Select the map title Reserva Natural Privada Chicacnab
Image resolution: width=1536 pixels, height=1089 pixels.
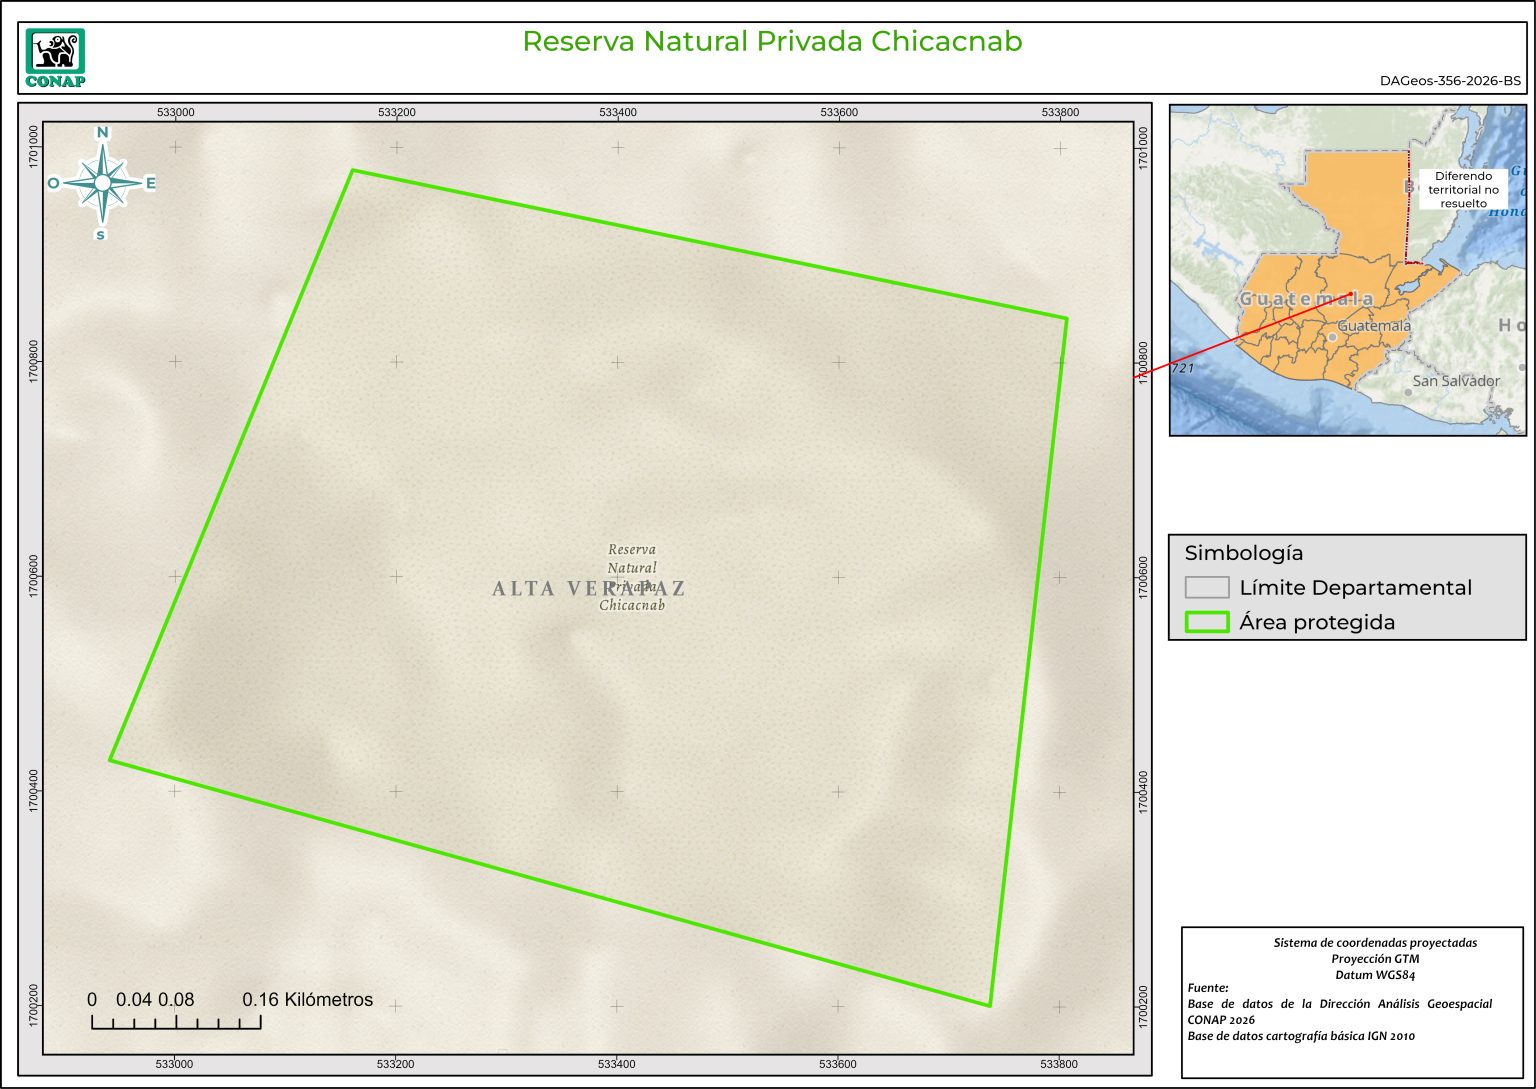pos(772,42)
